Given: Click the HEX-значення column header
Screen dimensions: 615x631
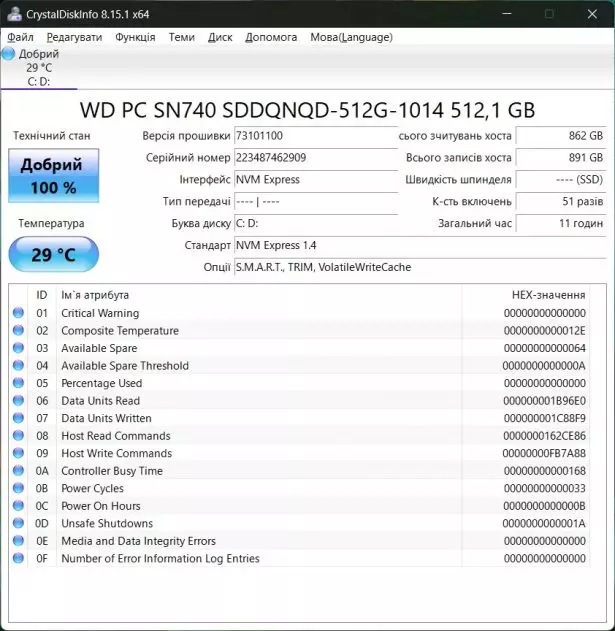Looking at the screenshot, I should pos(548,295).
